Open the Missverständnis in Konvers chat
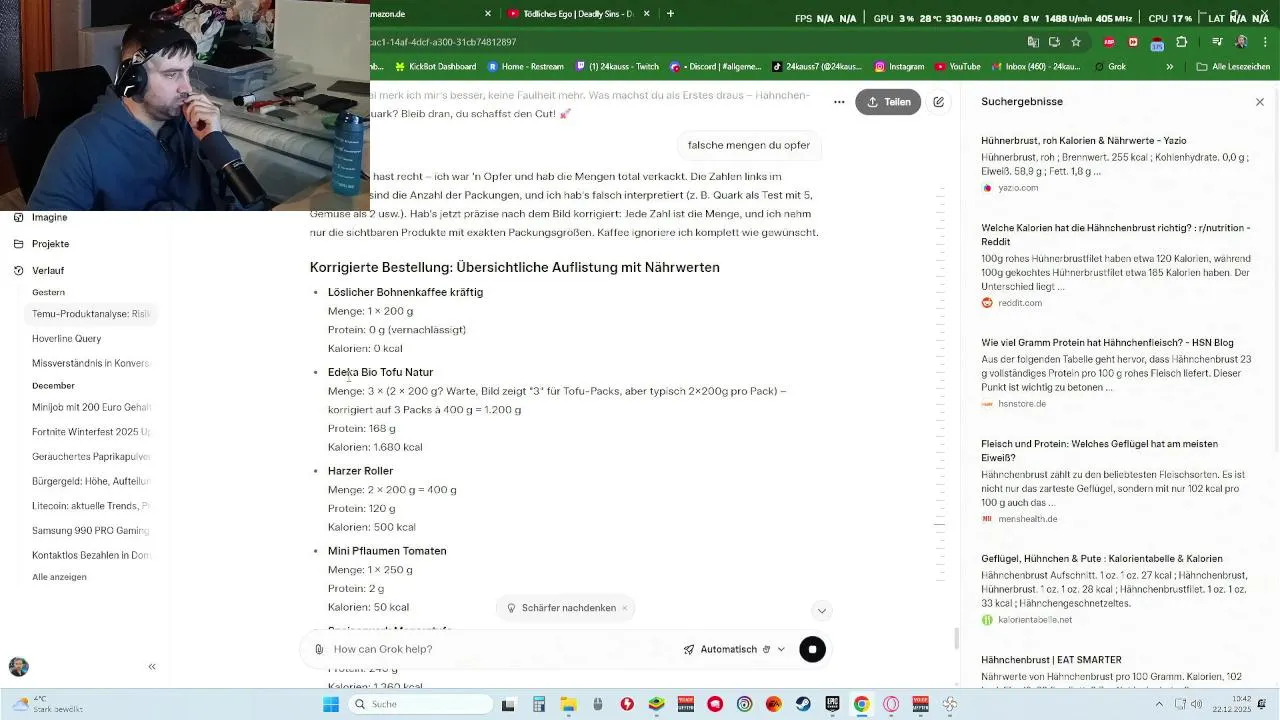 pyautogui.click(x=90, y=363)
